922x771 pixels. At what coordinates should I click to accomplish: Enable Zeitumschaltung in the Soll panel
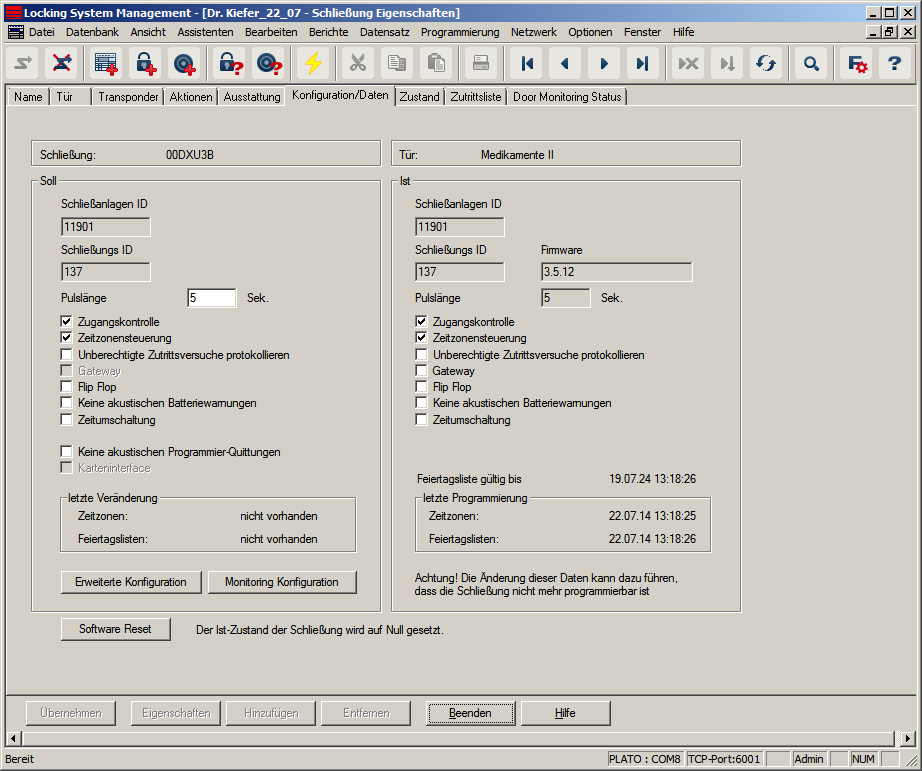coord(67,420)
